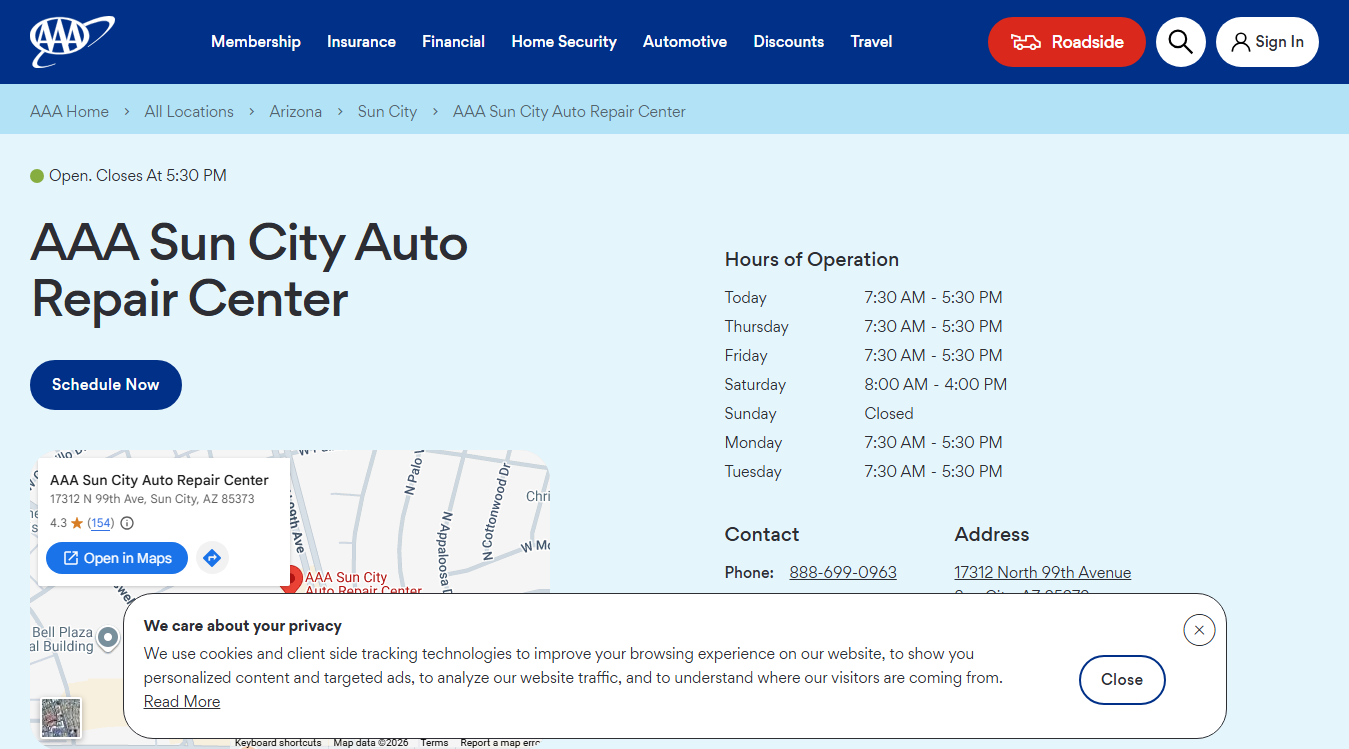The width and height of the screenshot is (1349, 749).
Task: Click the page title AAA Sun City Auto Repair Center
Action: coord(249,271)
